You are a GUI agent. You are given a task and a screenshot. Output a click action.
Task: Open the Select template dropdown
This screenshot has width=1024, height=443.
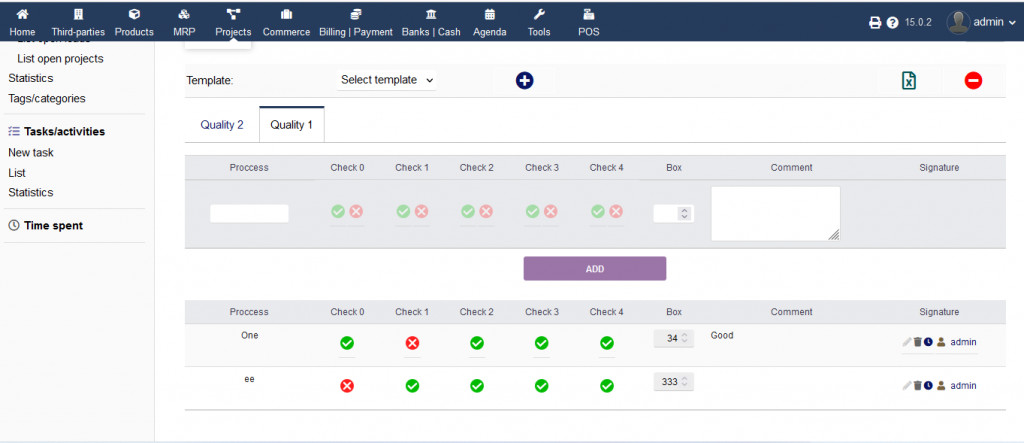[x=386, y=80]
